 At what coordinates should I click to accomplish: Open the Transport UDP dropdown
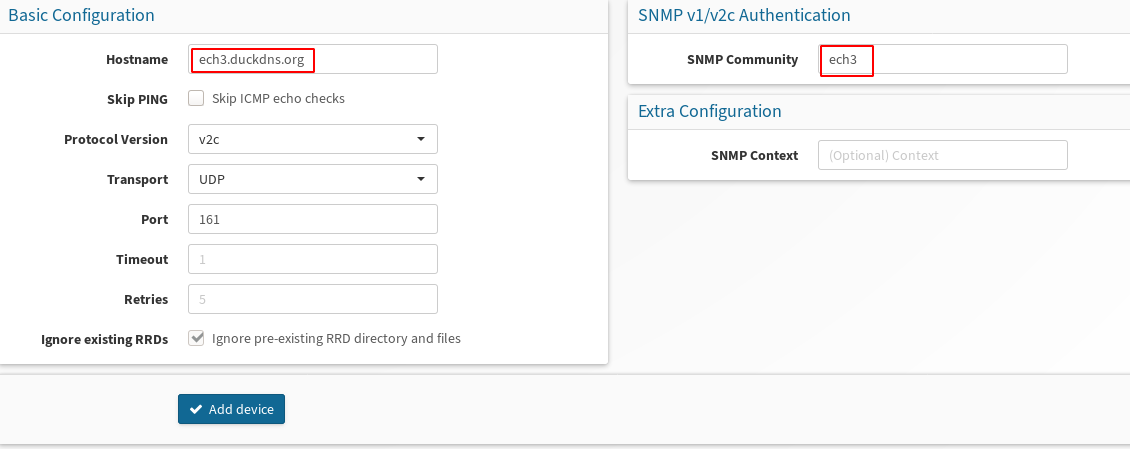point(313,179)
